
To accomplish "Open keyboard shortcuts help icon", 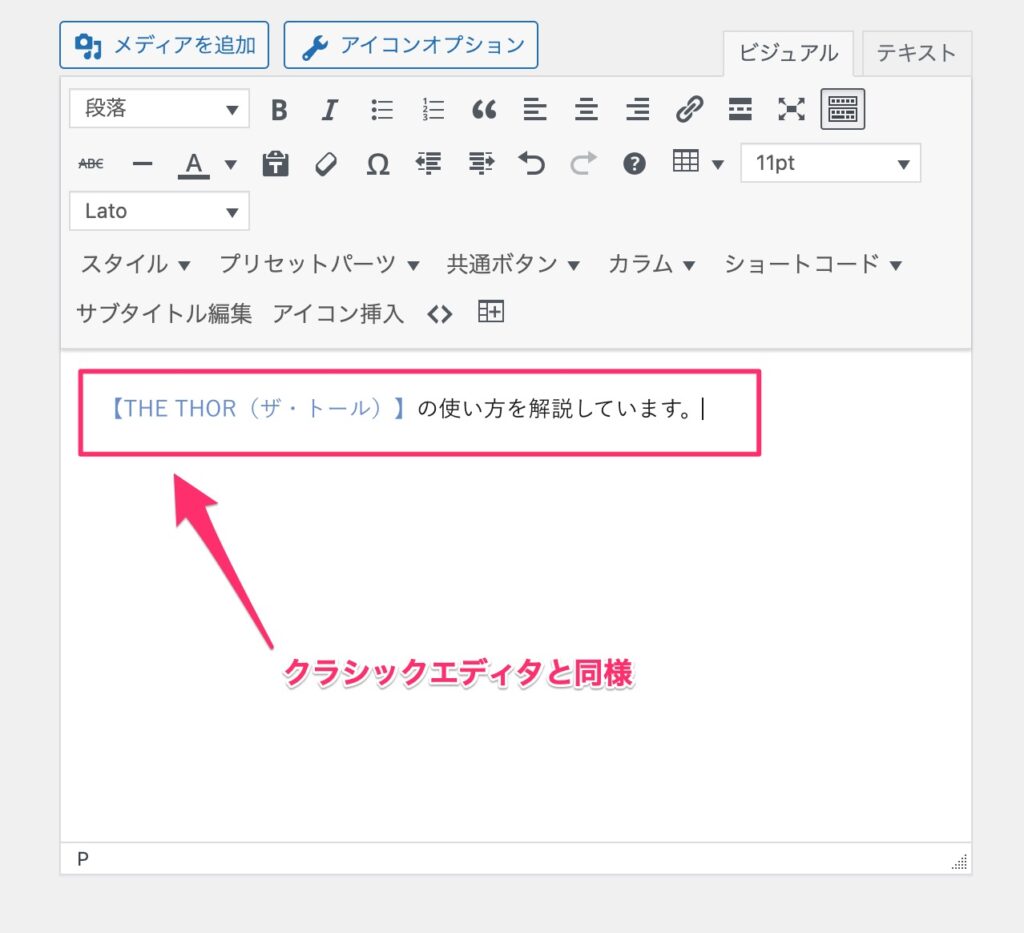I will 634,163.
